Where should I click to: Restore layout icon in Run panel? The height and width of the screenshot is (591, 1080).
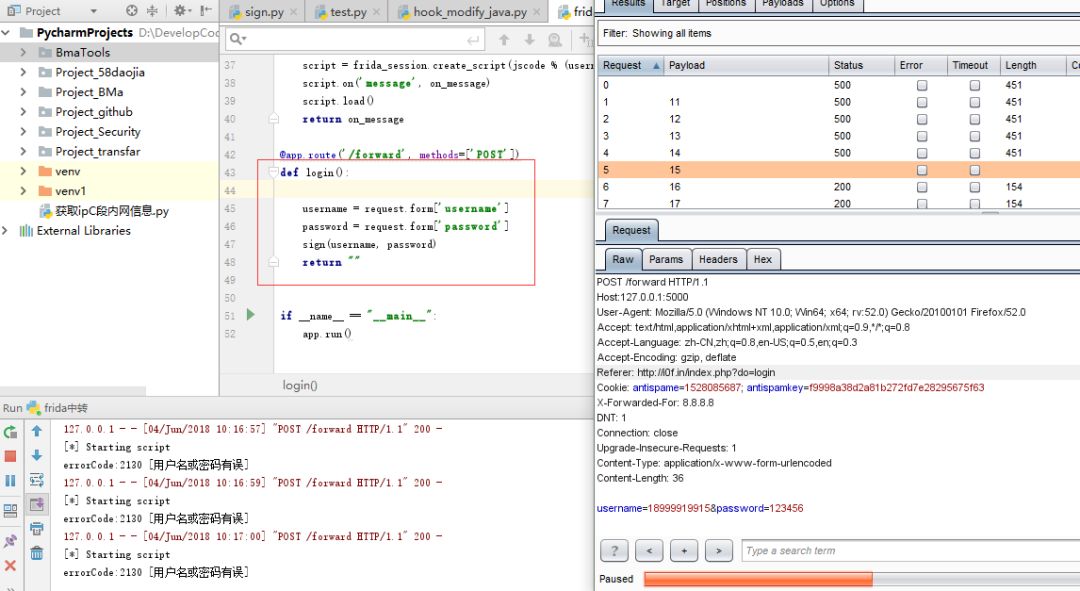(10, 510)
